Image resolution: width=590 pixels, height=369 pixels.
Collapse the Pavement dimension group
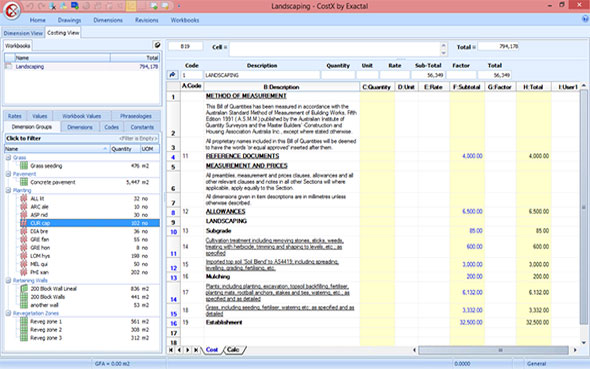pyautogui.click(x=8, y=174)
